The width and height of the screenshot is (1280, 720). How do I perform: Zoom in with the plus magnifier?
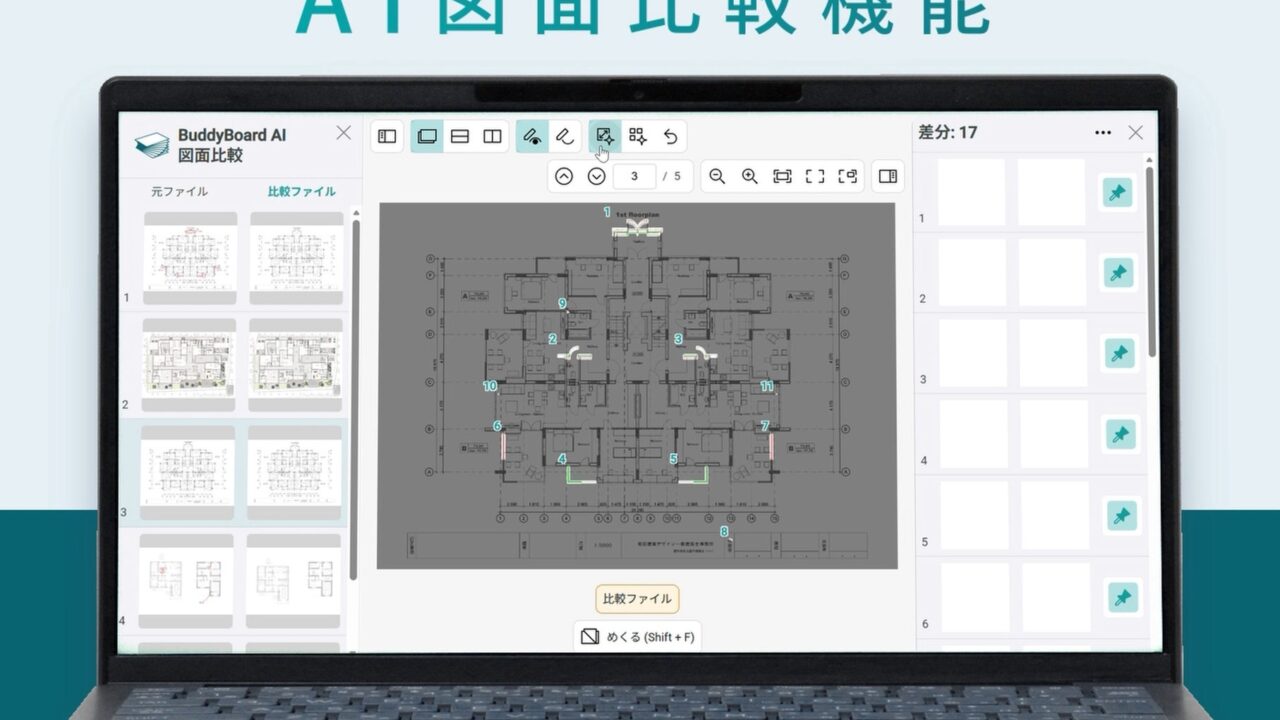(750, 176)
